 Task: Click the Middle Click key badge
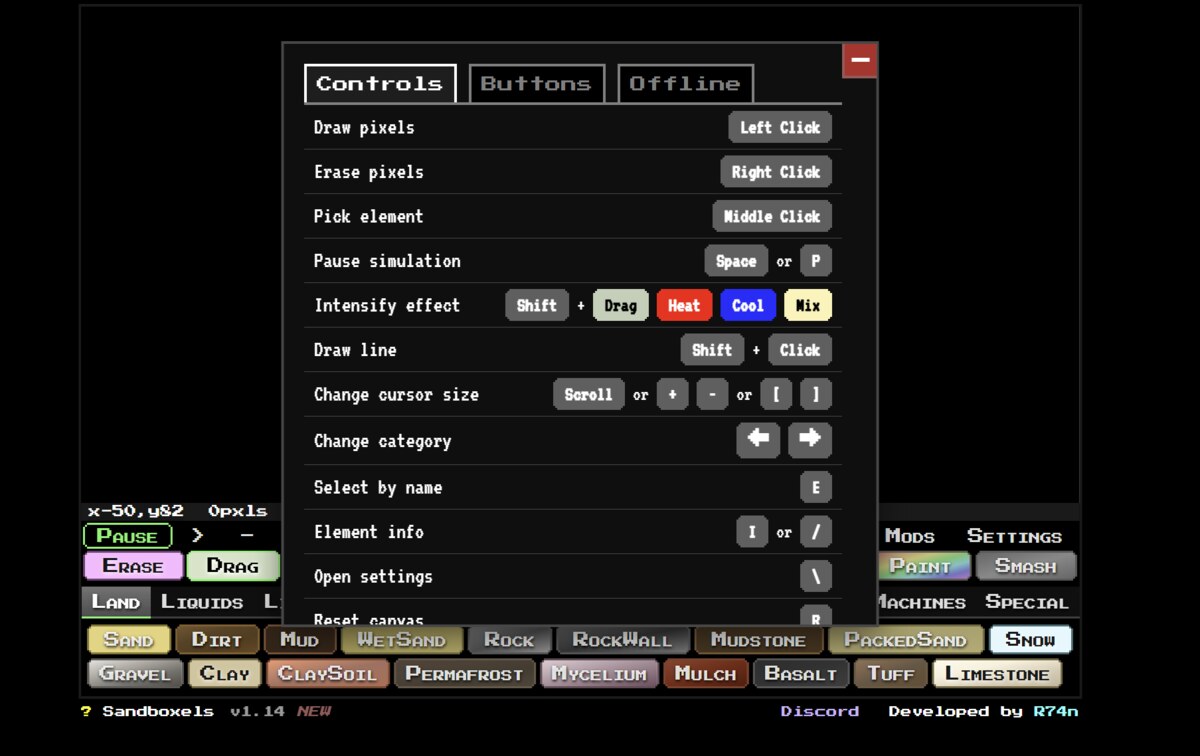point(772,216)
